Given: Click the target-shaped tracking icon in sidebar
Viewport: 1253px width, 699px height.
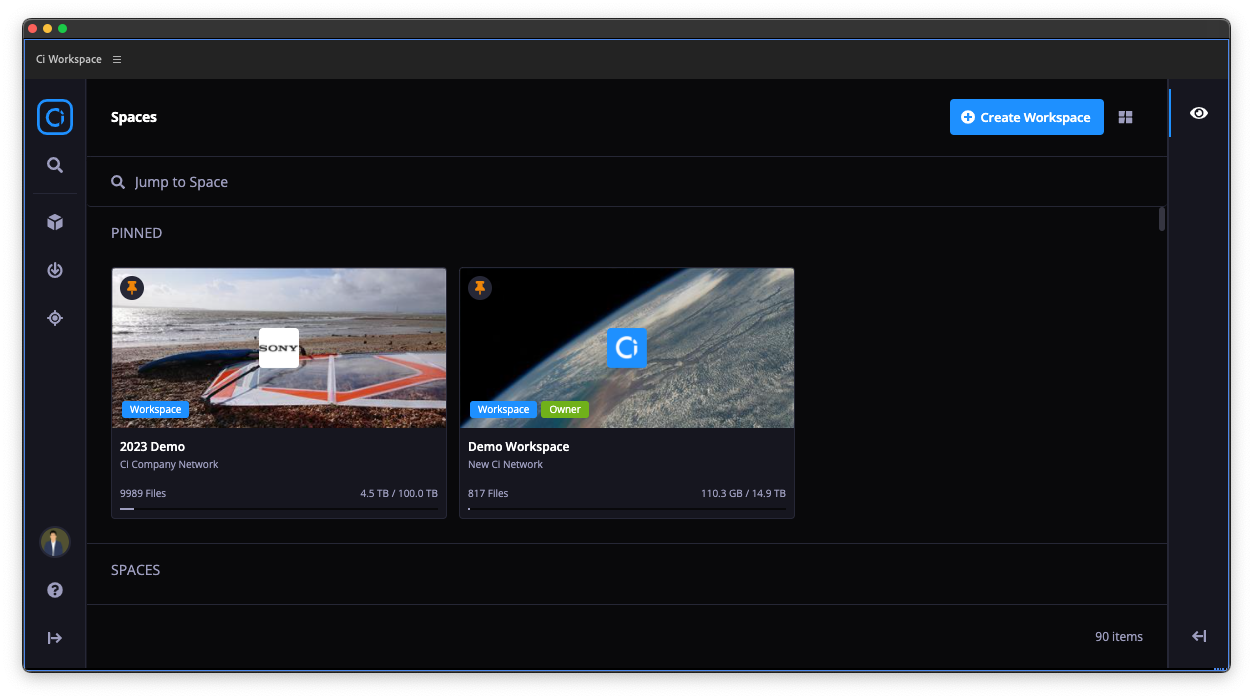Looking at the screenshot, I should coord(55,317).
